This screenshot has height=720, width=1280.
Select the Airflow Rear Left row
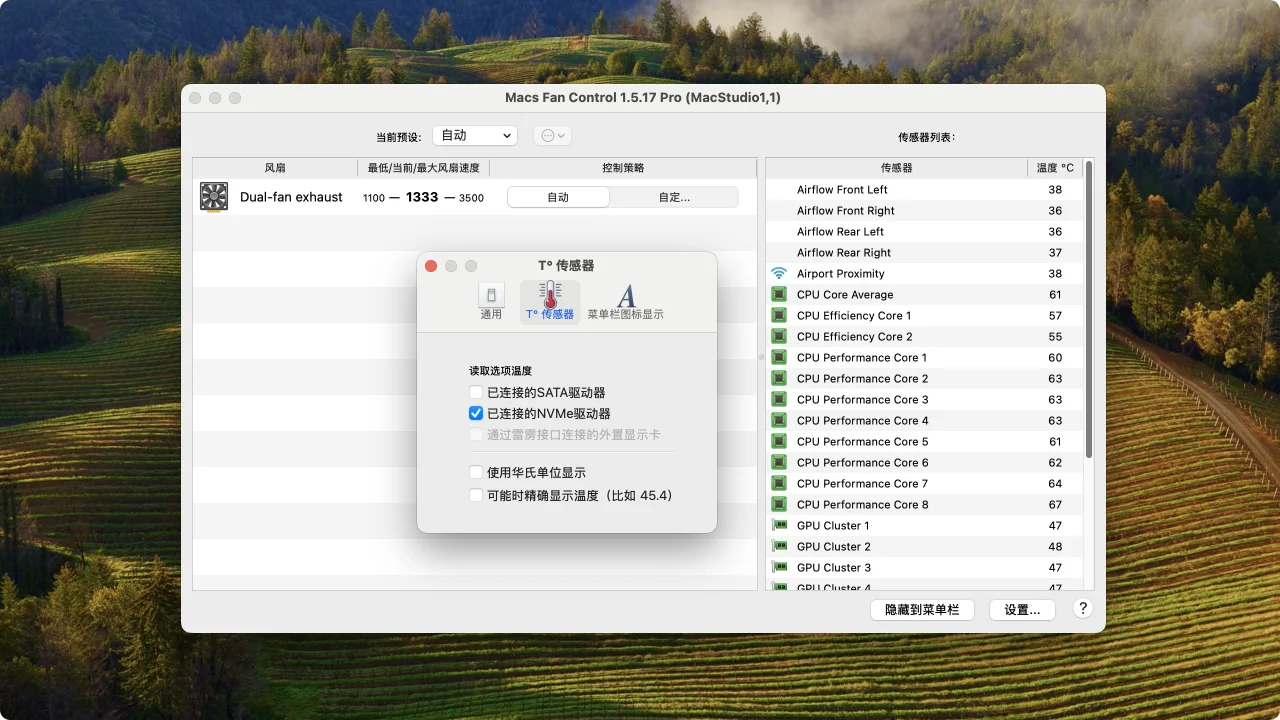coord(924,232)
